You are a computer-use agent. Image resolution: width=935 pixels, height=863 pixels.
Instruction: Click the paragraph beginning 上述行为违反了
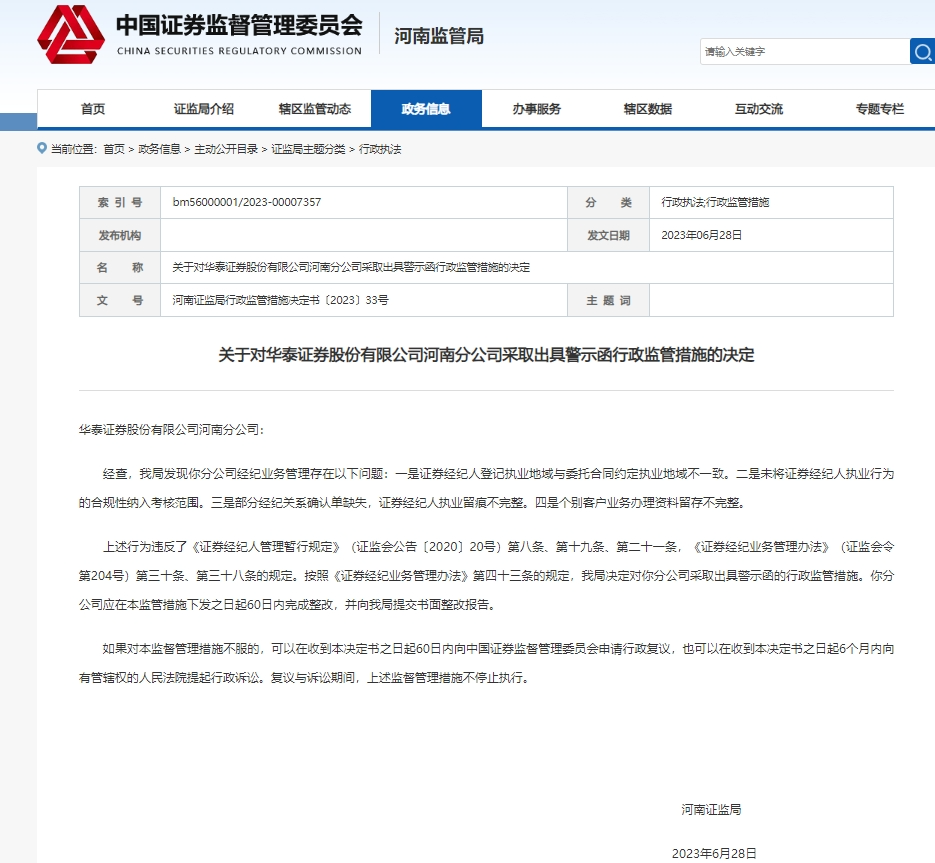tap(486, 576)
